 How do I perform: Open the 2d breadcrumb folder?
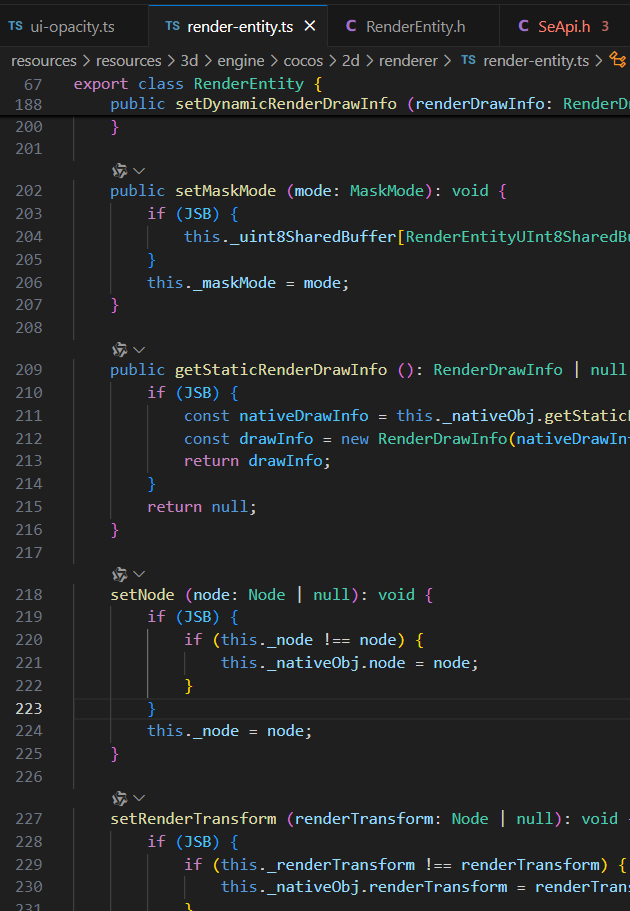350,61
